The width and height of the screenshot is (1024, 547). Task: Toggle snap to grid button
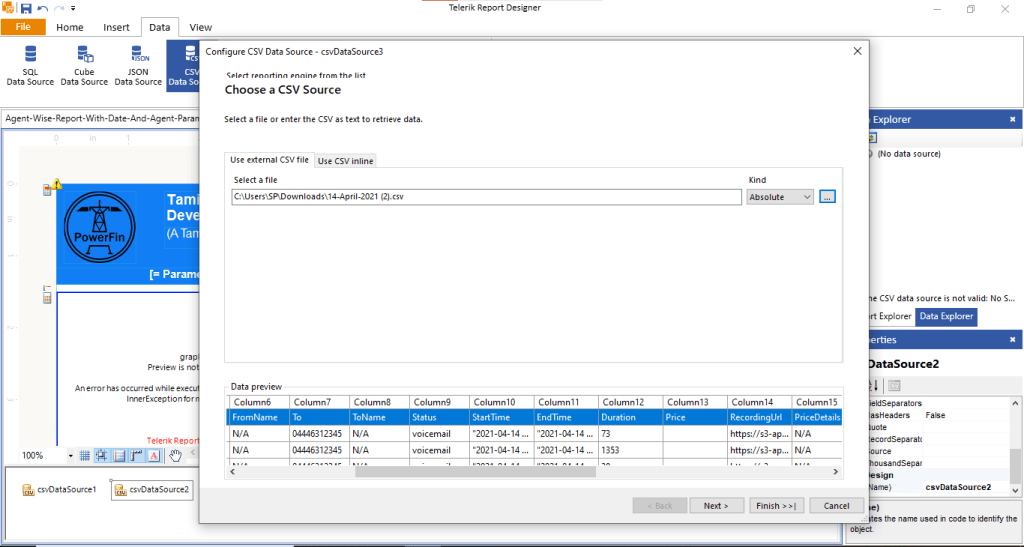pos(103,456)
